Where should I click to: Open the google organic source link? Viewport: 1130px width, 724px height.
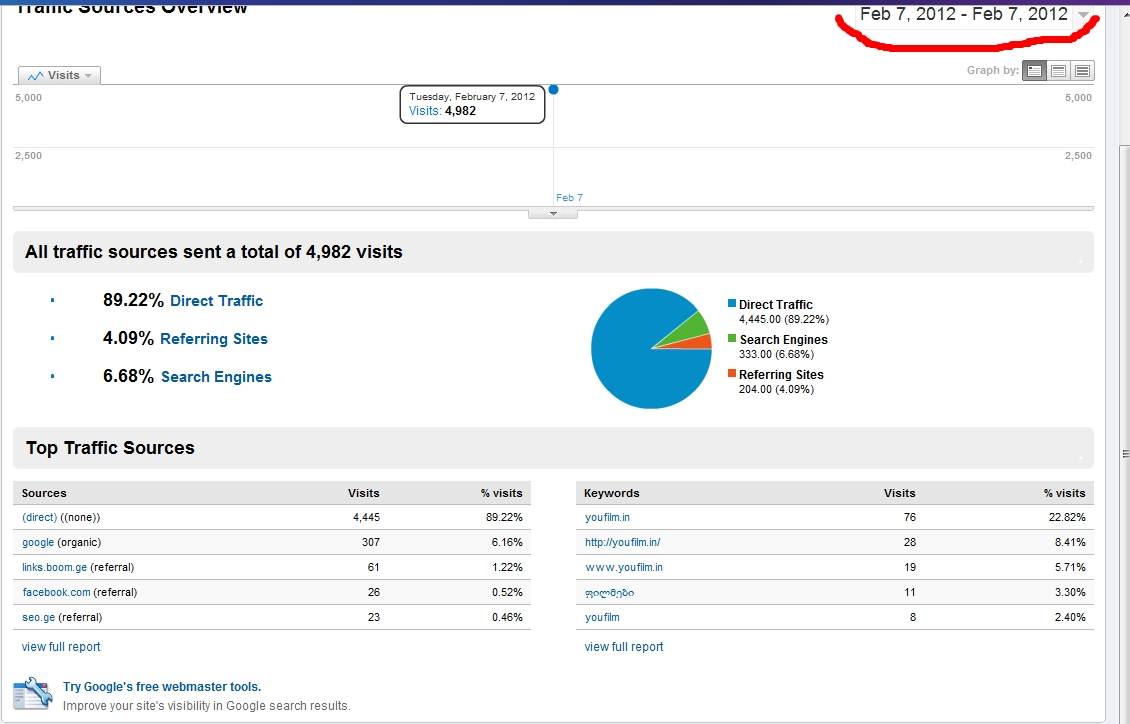[38, 542]
